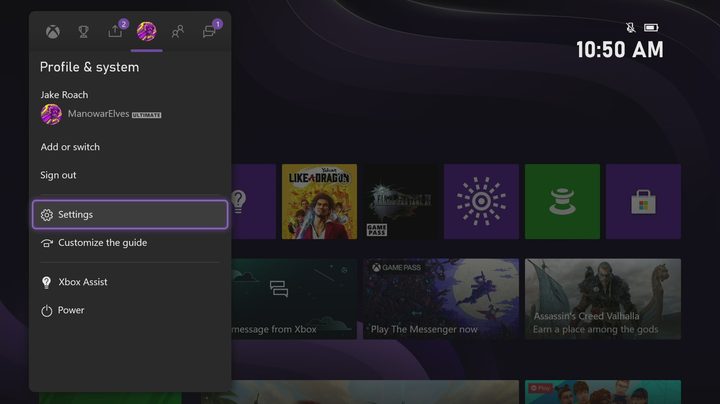
Task: Open Settings from the guide
Action: coord(130,214)
